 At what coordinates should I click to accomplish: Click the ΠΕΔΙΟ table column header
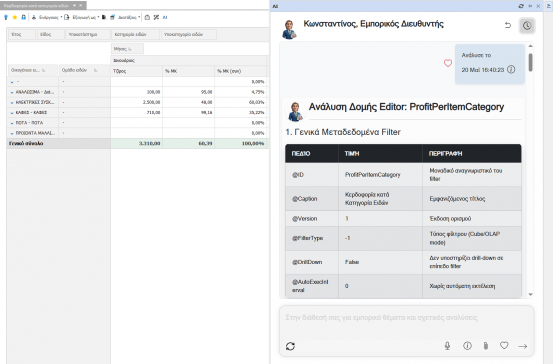(312, 153)
